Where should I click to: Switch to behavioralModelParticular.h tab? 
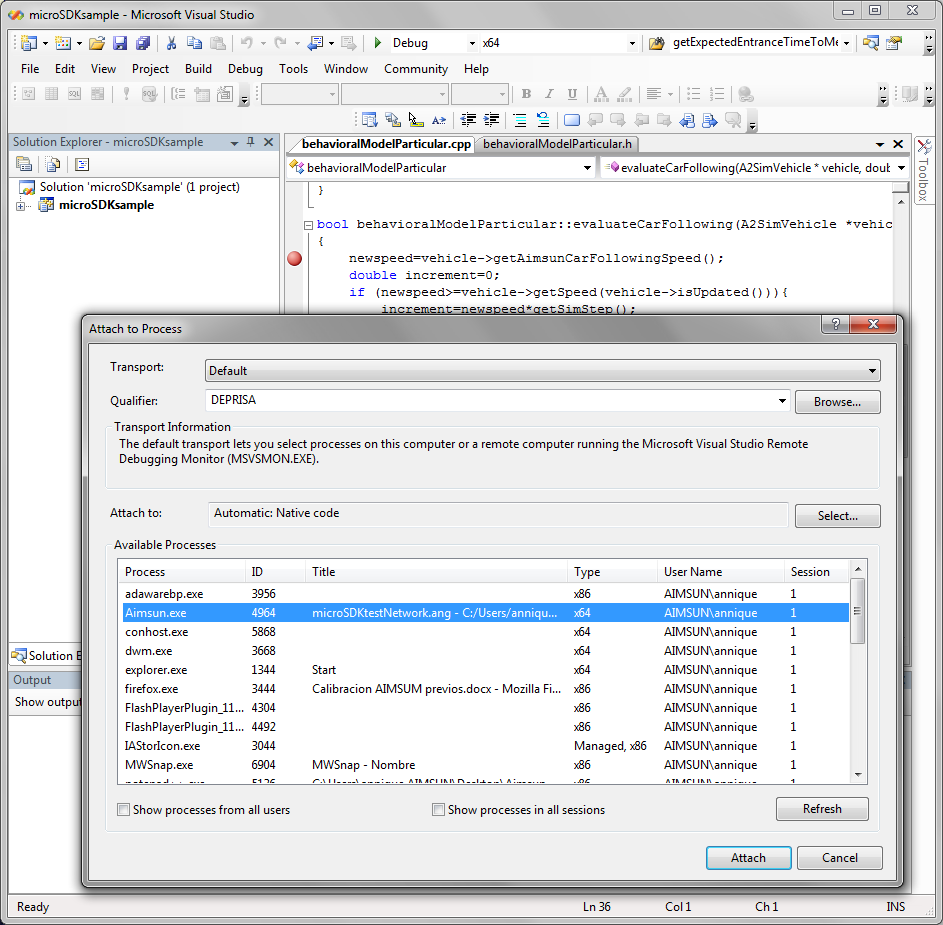point(557,144)
